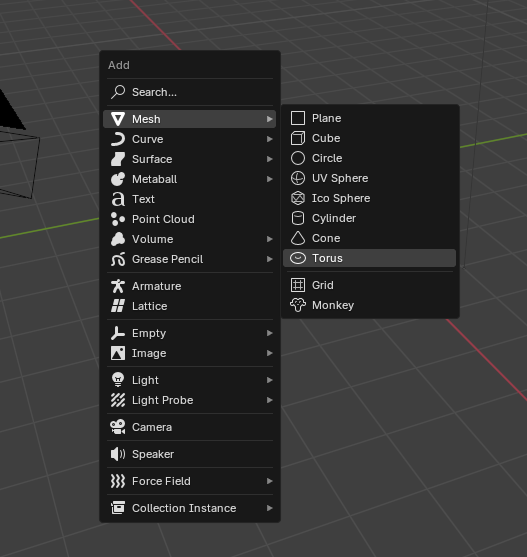Click the Text letter 'a' icon
This screenshot has height=557, width=527.
(x=118, y=199)
